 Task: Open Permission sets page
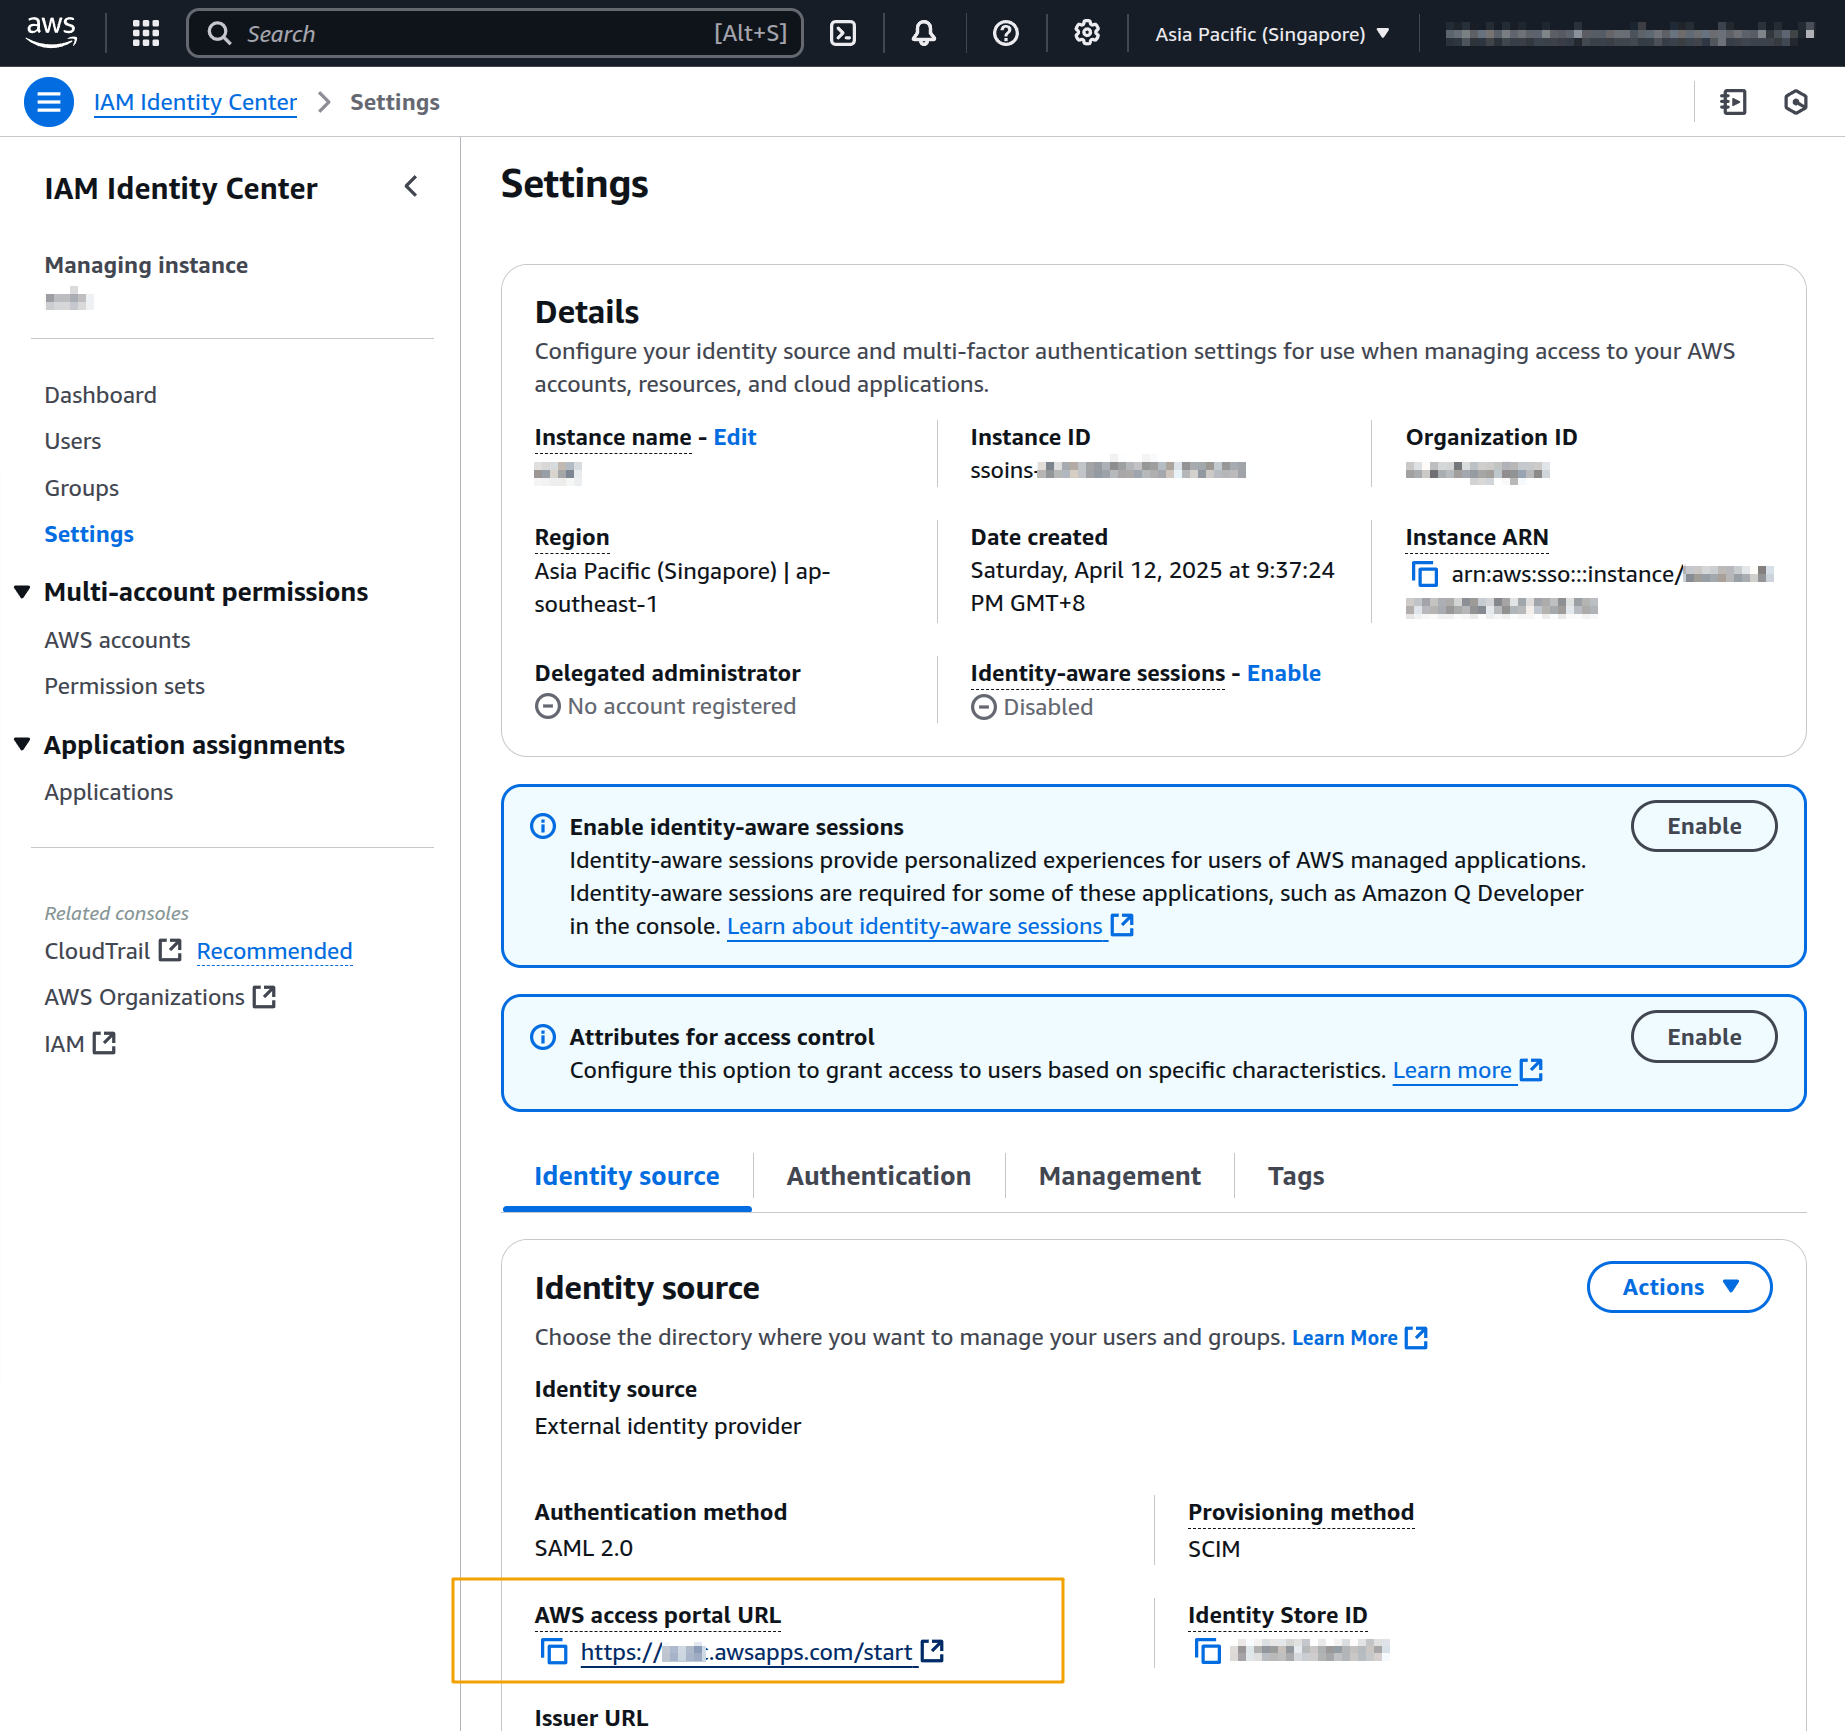(x=124, y=686)
